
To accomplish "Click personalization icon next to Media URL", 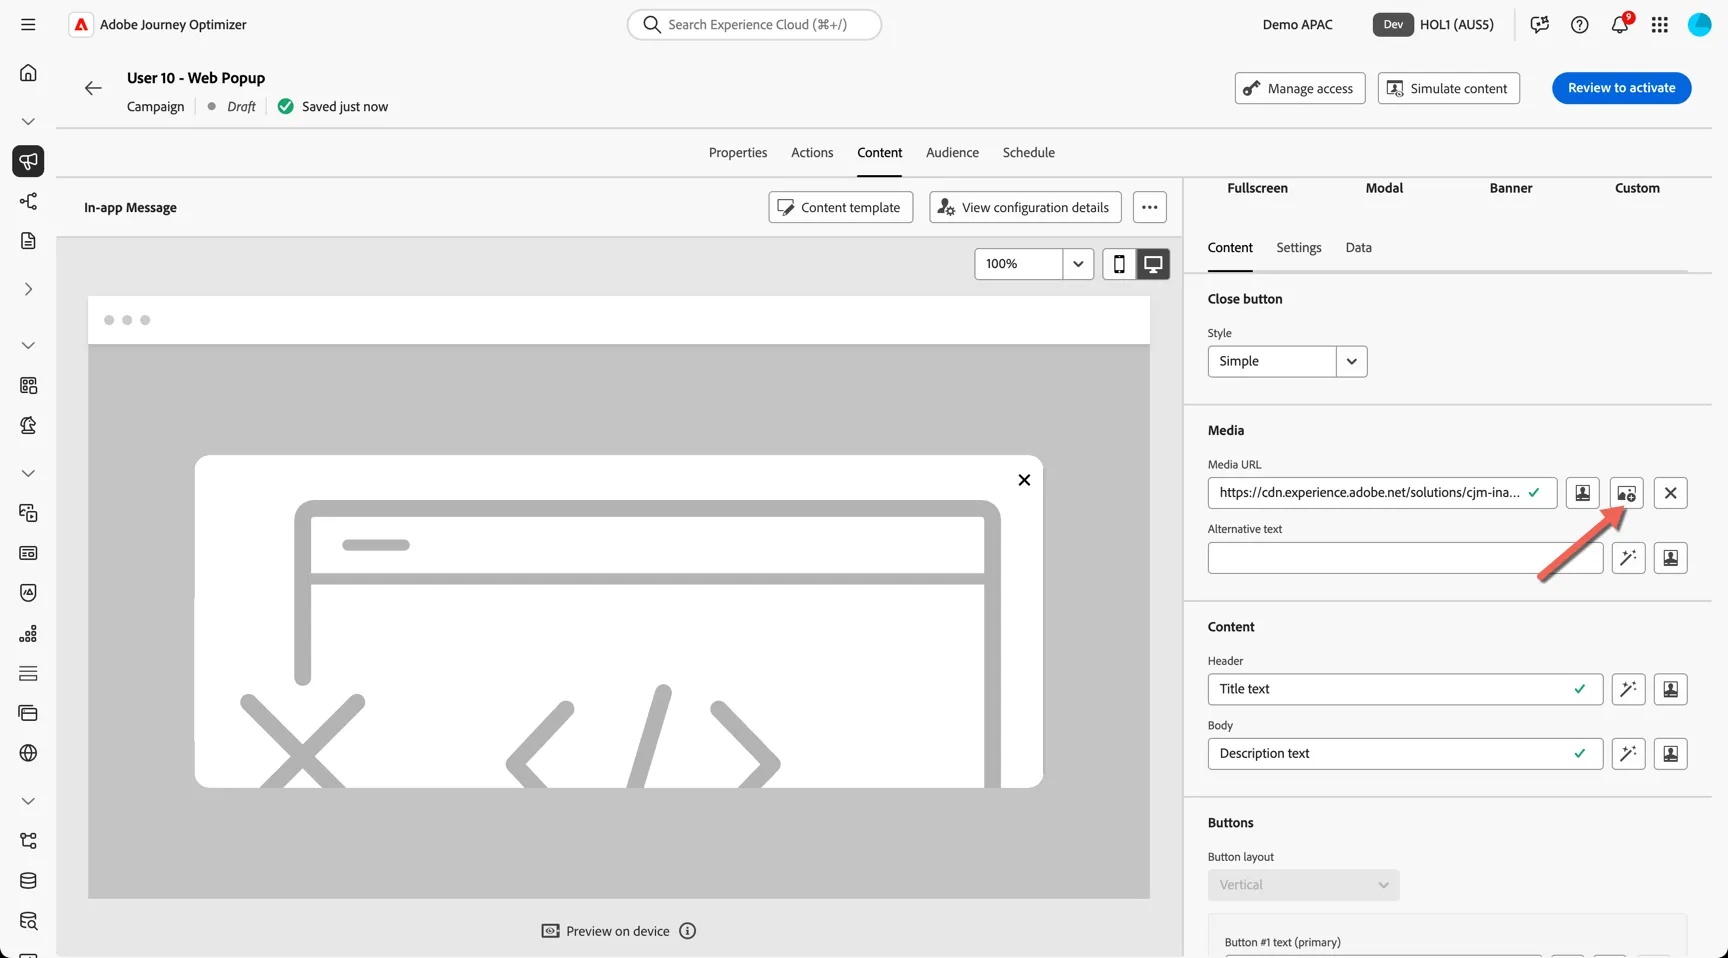I will pyautogui.click(x=1582, y=493).
